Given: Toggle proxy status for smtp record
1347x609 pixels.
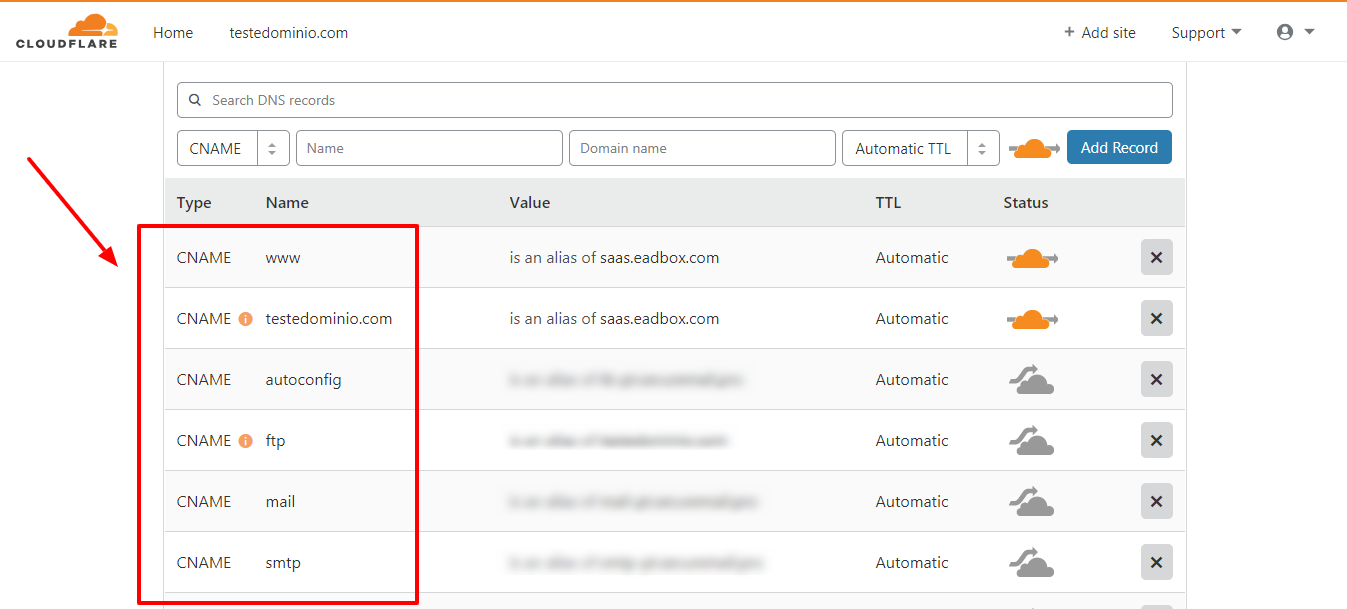Looking at the screenshot, I should 1031,563.
